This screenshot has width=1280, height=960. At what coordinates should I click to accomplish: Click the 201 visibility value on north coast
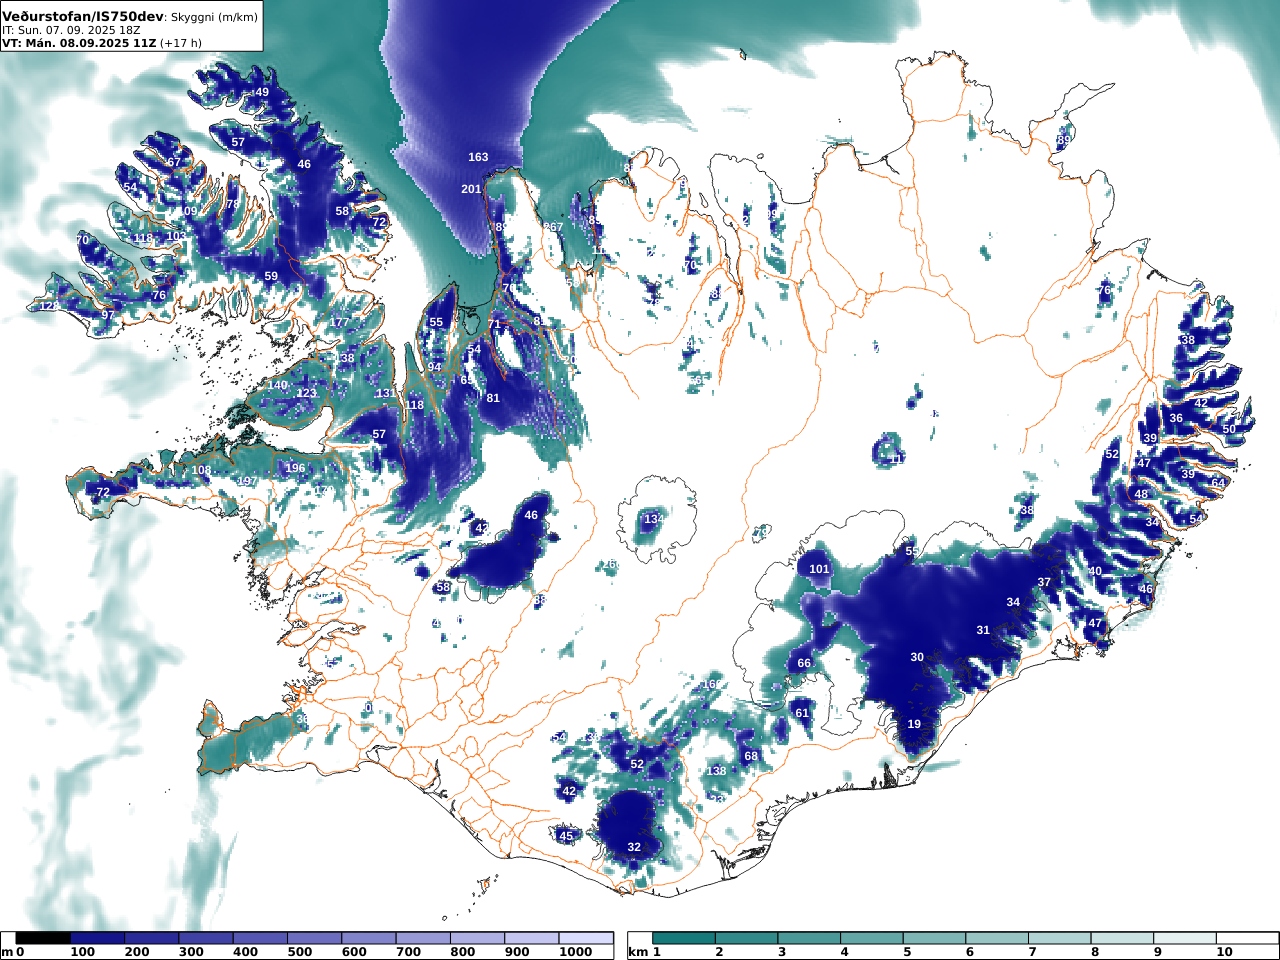point(471,189)
